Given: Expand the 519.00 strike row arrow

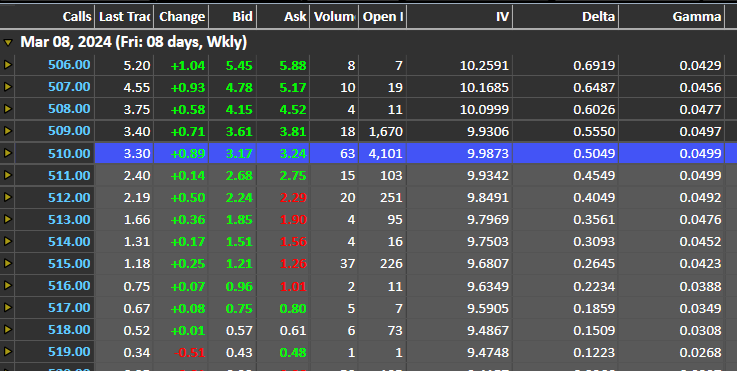Looking at the screenshot, I should coord(8,352).
